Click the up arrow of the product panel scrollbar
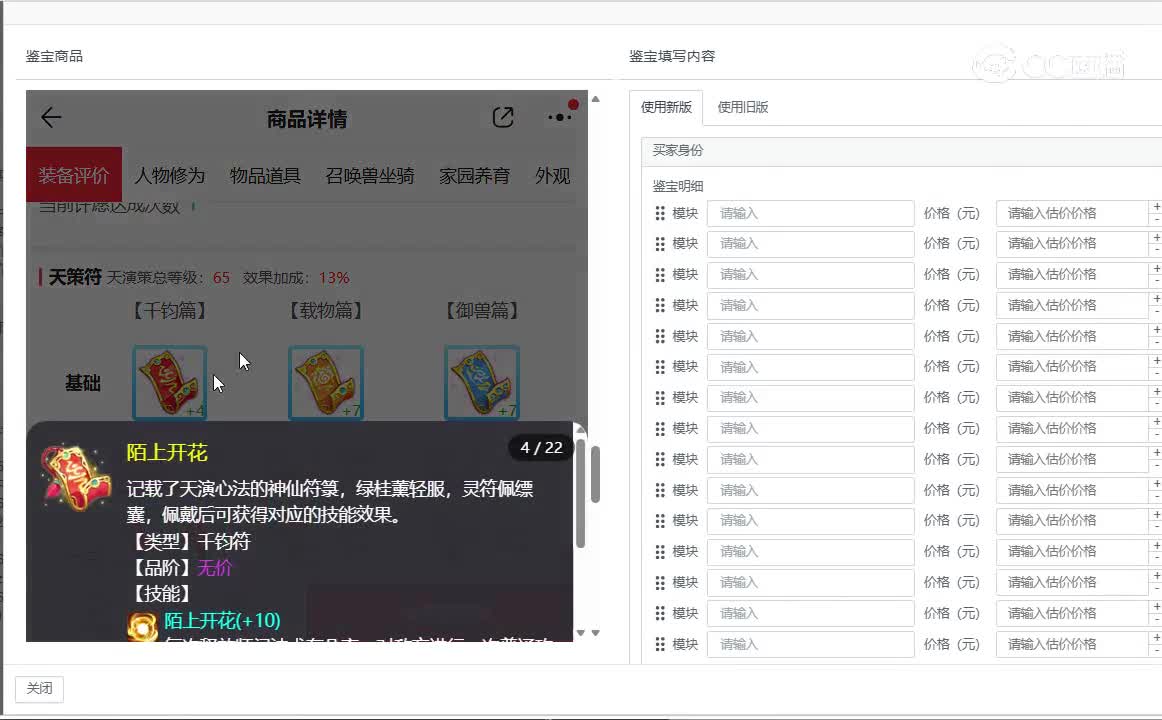 point(595,99)
